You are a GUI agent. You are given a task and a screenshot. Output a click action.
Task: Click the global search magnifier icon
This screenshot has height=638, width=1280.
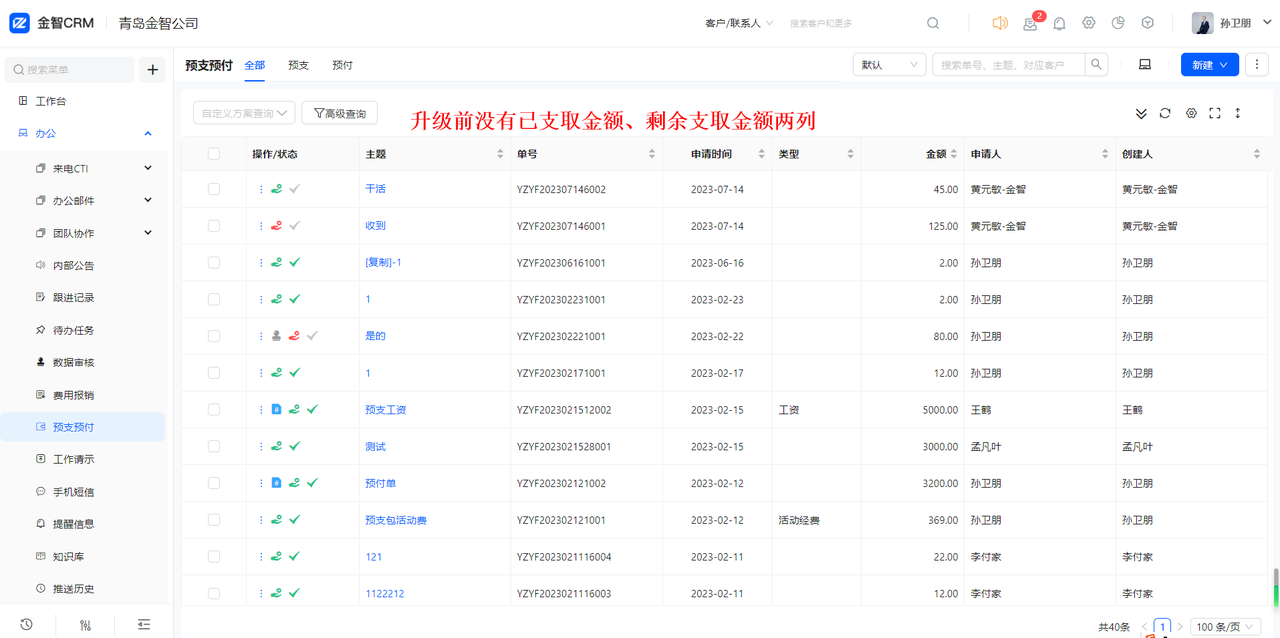[x=933, y=23]
